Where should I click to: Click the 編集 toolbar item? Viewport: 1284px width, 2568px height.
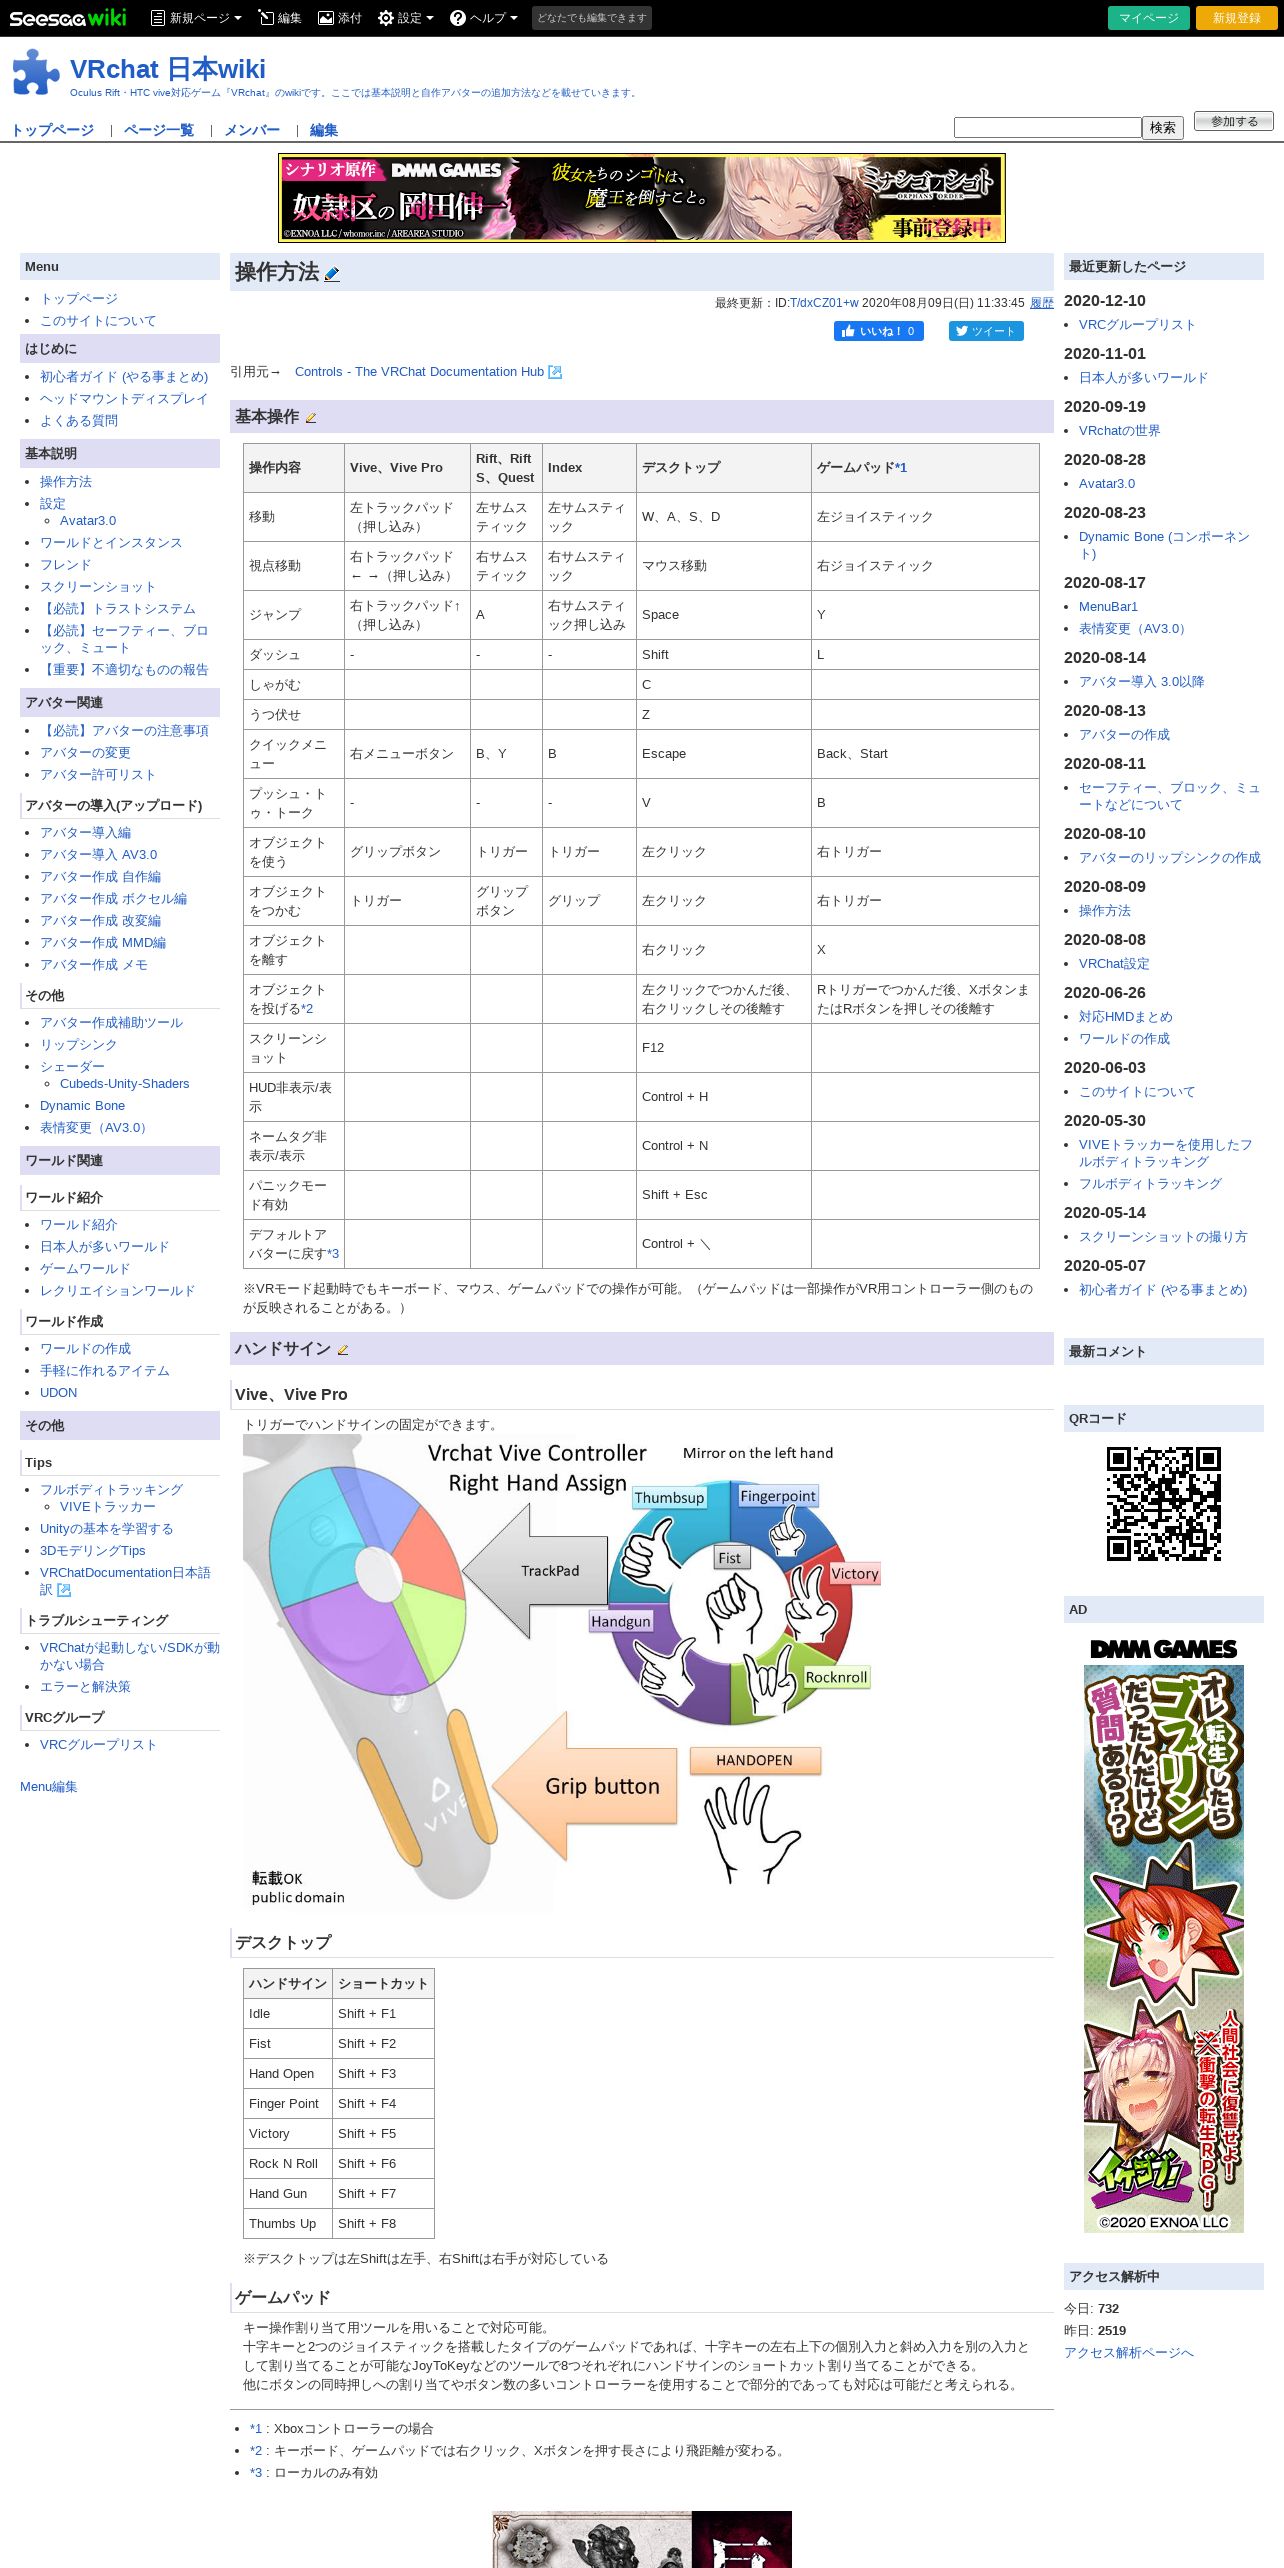(279, 18)
